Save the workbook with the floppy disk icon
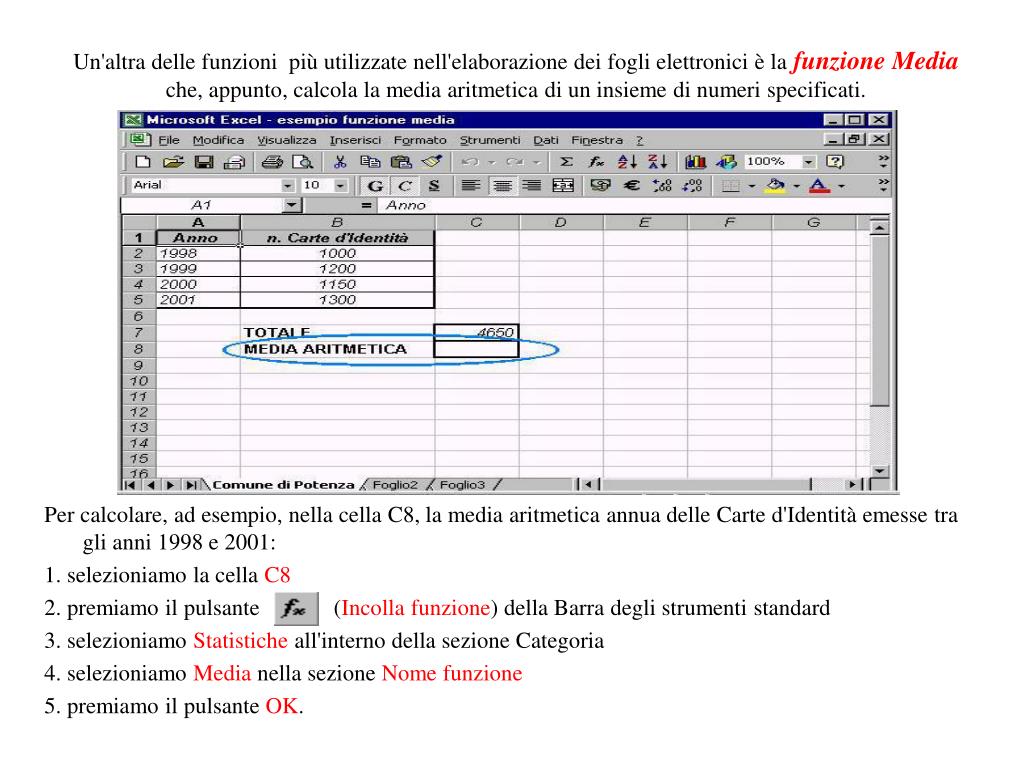 click(x=204, y=162)
